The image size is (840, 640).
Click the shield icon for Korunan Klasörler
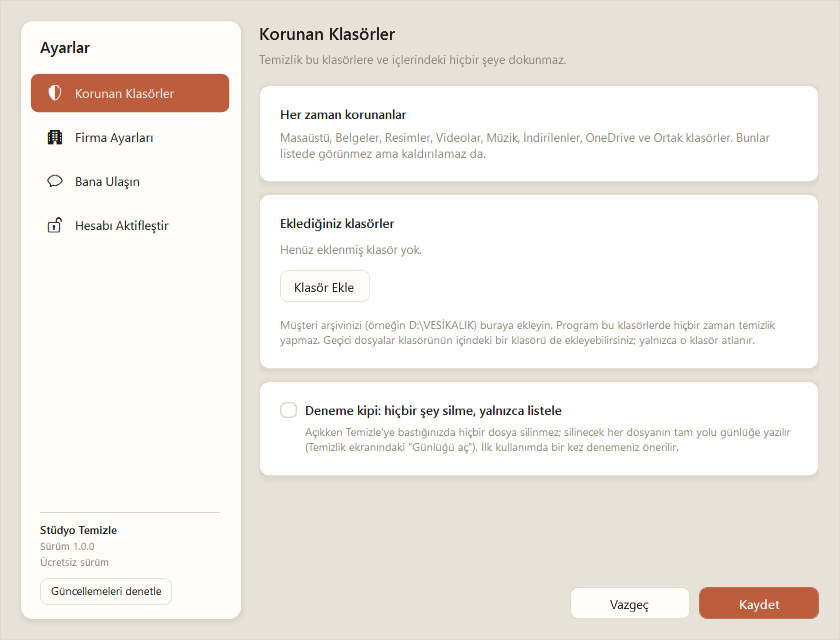(55, 93)
